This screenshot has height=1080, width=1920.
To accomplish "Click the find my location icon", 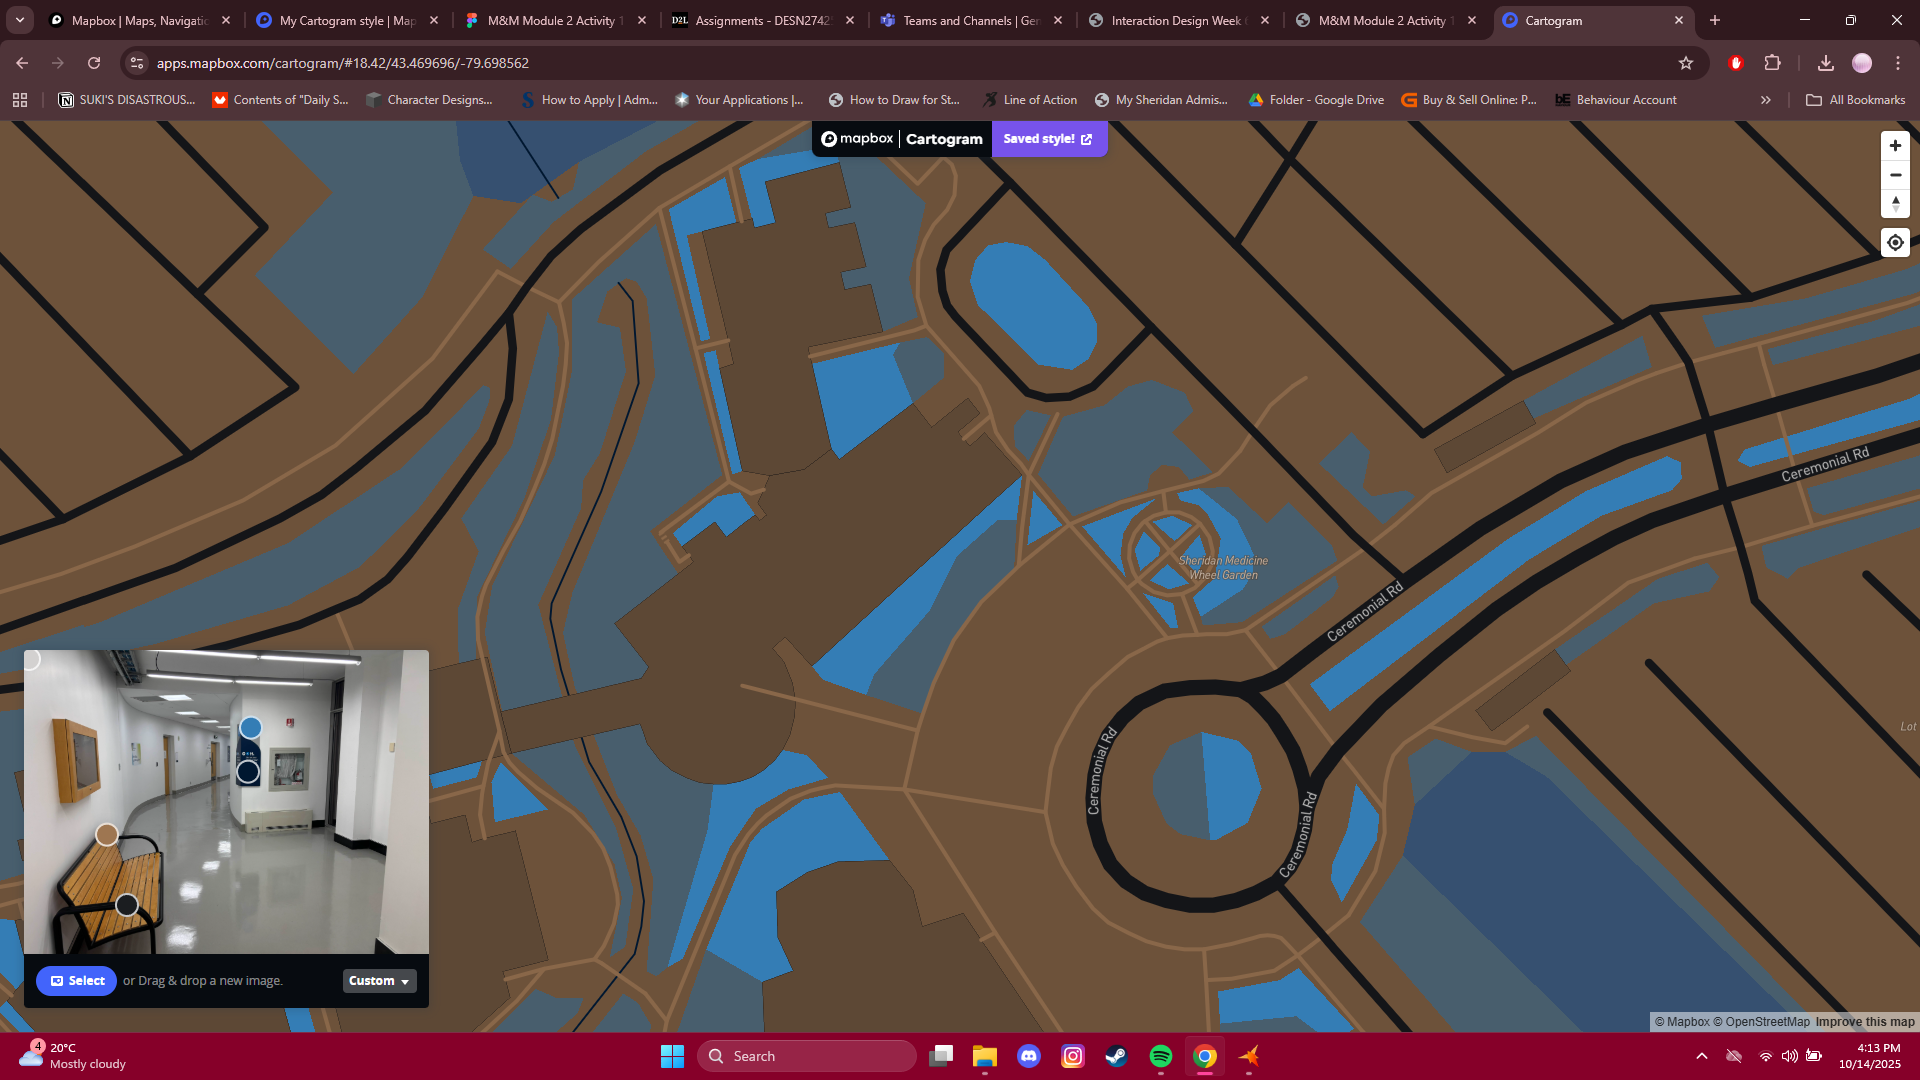I will click(1895, 243).
